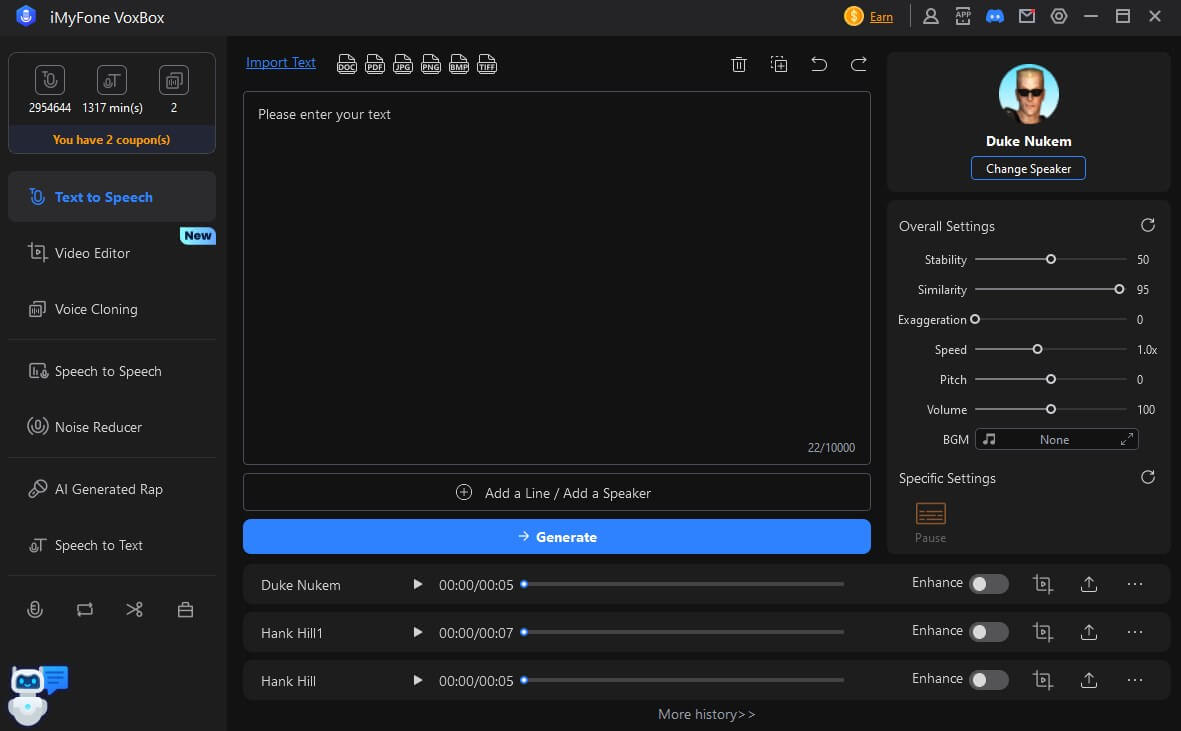Select the microphone recording tool in sidebar
The image size is (1181, 731).
(35, 609)
